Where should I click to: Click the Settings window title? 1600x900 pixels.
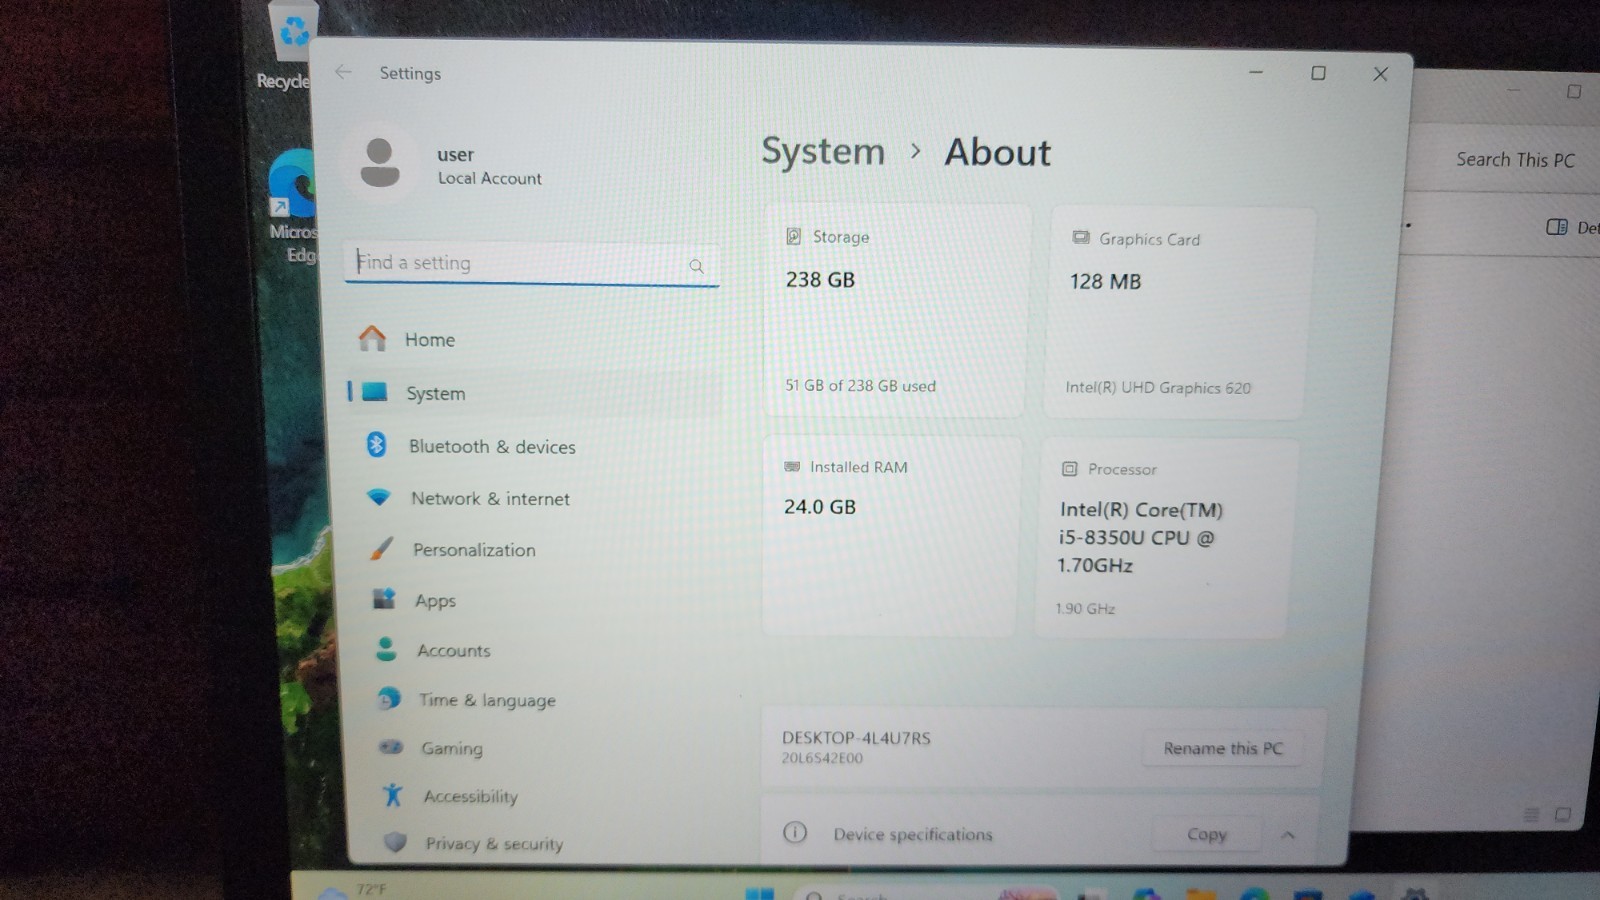pyautogui.click(x=410, y=73)
